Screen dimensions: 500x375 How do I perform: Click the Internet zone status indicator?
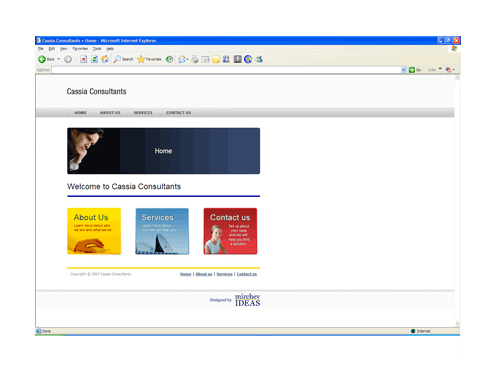click(x=420, y=331)
